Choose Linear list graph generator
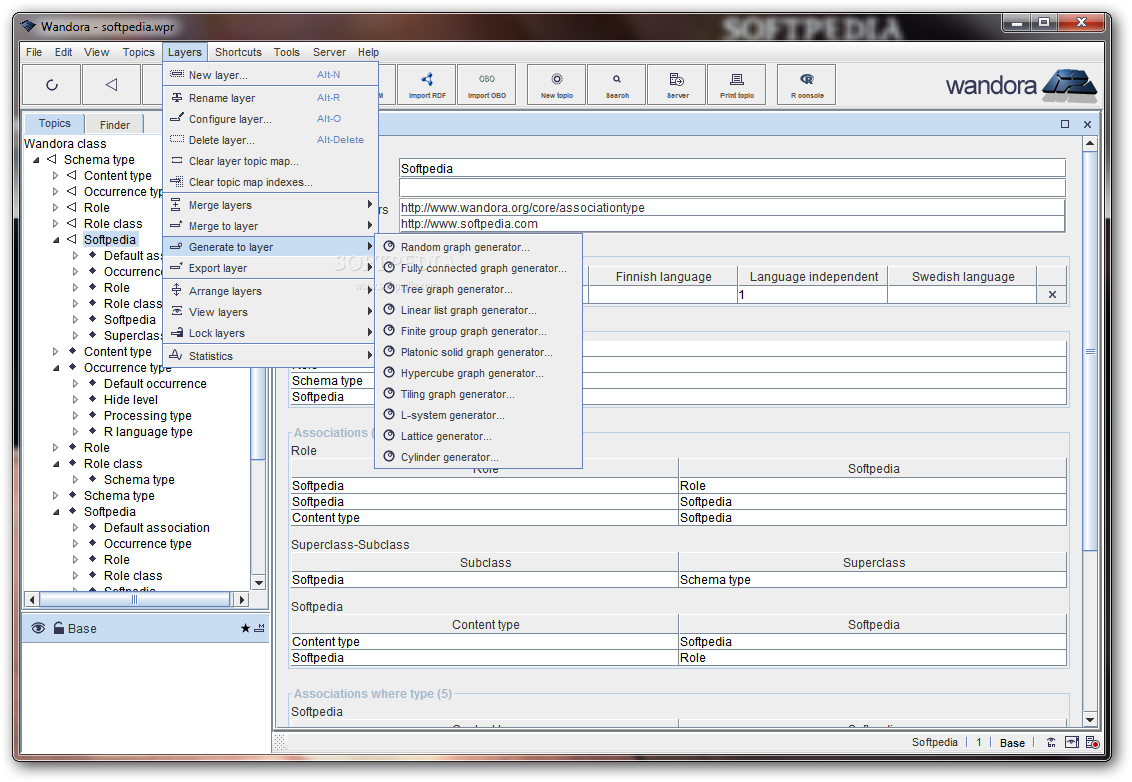 tap(479, 310)
